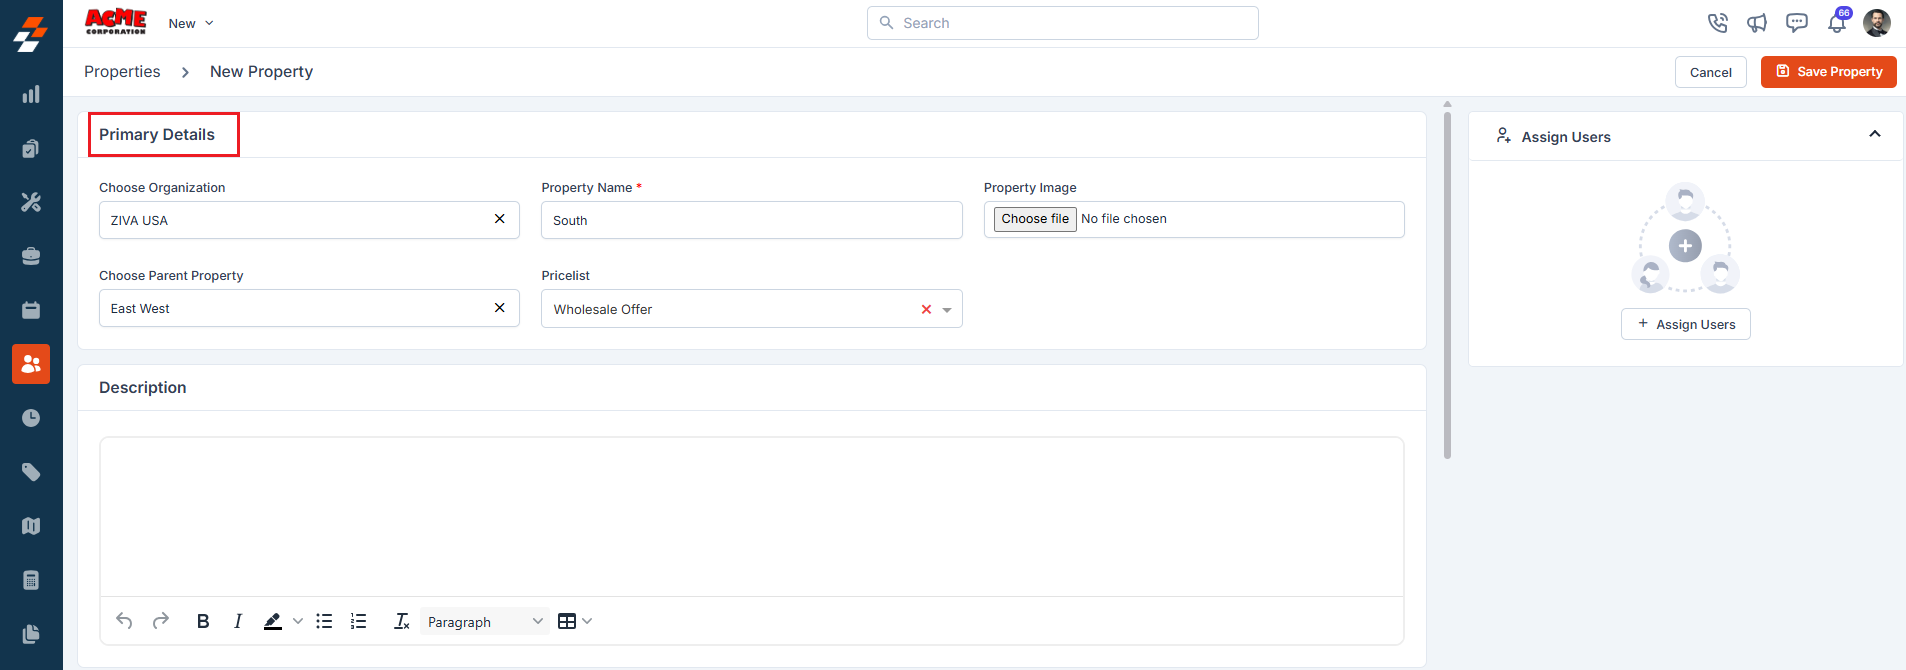Focus the Search field in header
The height and width of the screenshot is (670, 1906).
pyautogui.click(x=1063, y=23)
